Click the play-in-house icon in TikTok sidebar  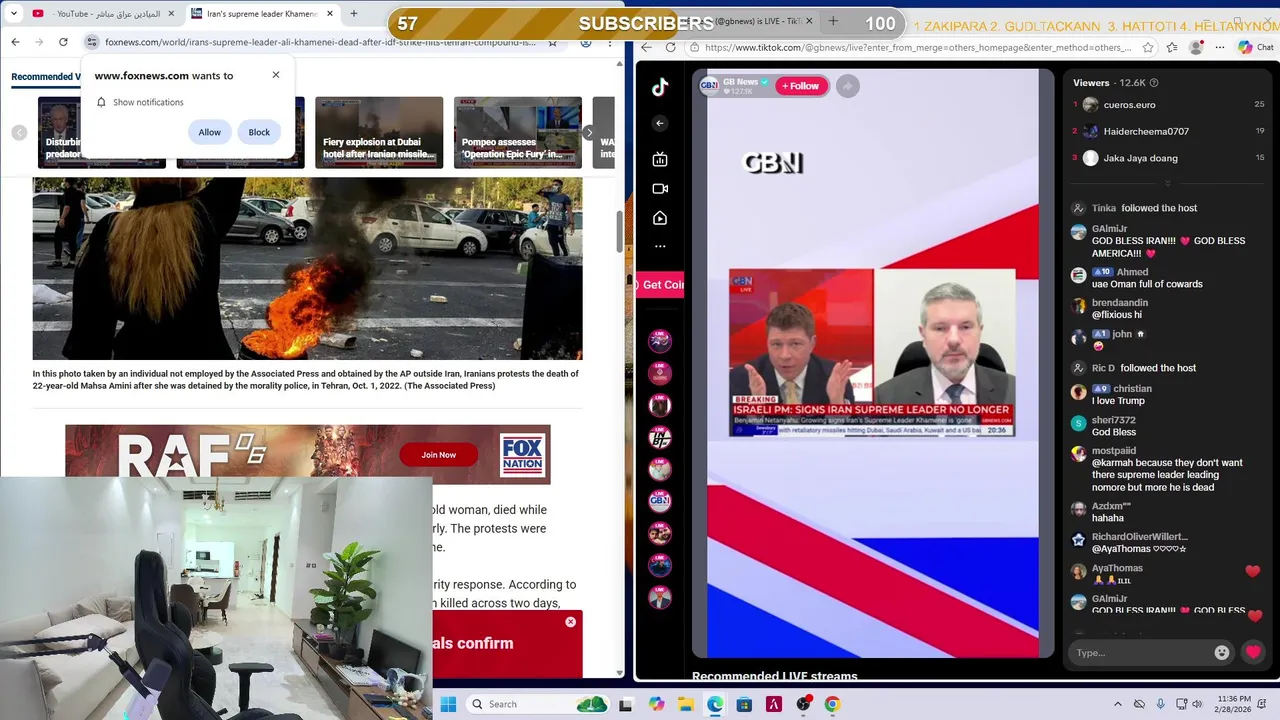[660, 218]
